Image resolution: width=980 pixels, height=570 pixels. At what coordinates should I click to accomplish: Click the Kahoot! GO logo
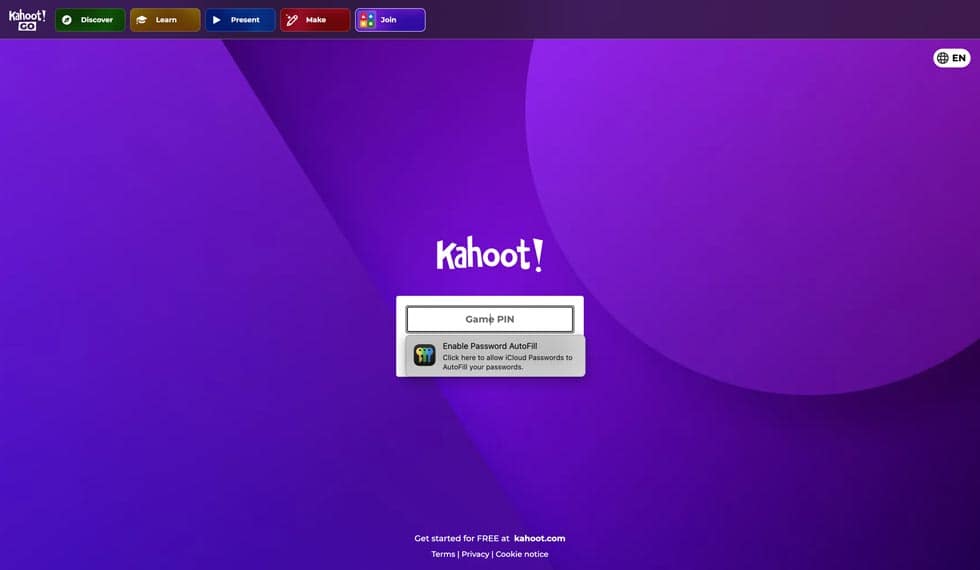tap(27, 19)
